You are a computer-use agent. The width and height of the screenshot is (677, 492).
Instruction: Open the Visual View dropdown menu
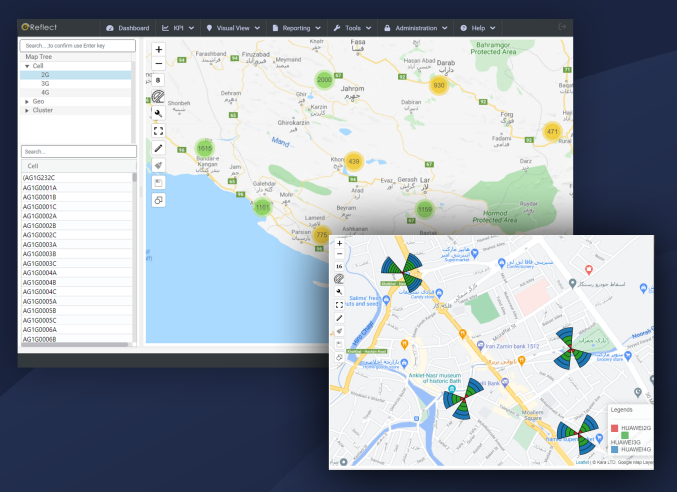[233, 28]
